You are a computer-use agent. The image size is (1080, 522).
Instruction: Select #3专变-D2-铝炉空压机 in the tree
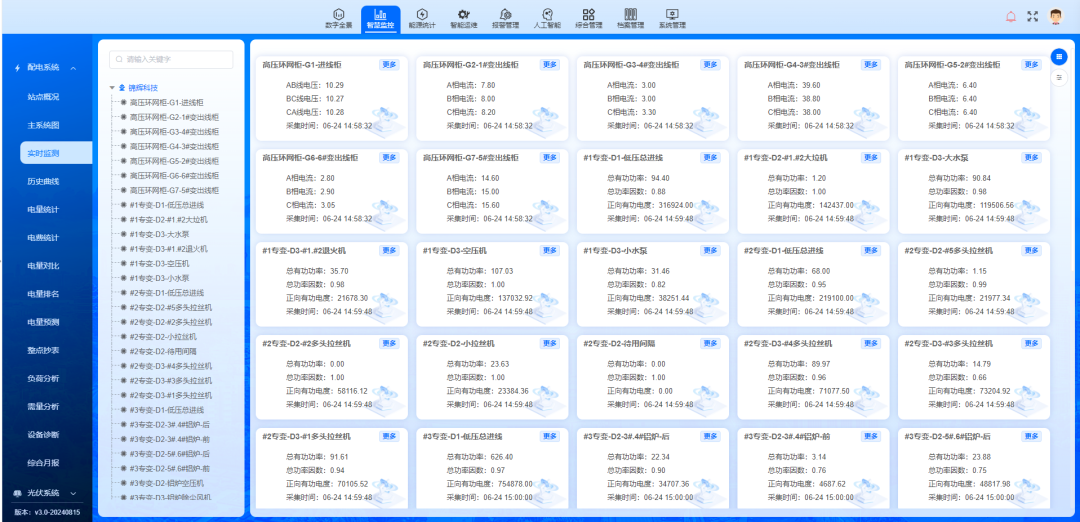pyautogui.click(x=166, y=483)
